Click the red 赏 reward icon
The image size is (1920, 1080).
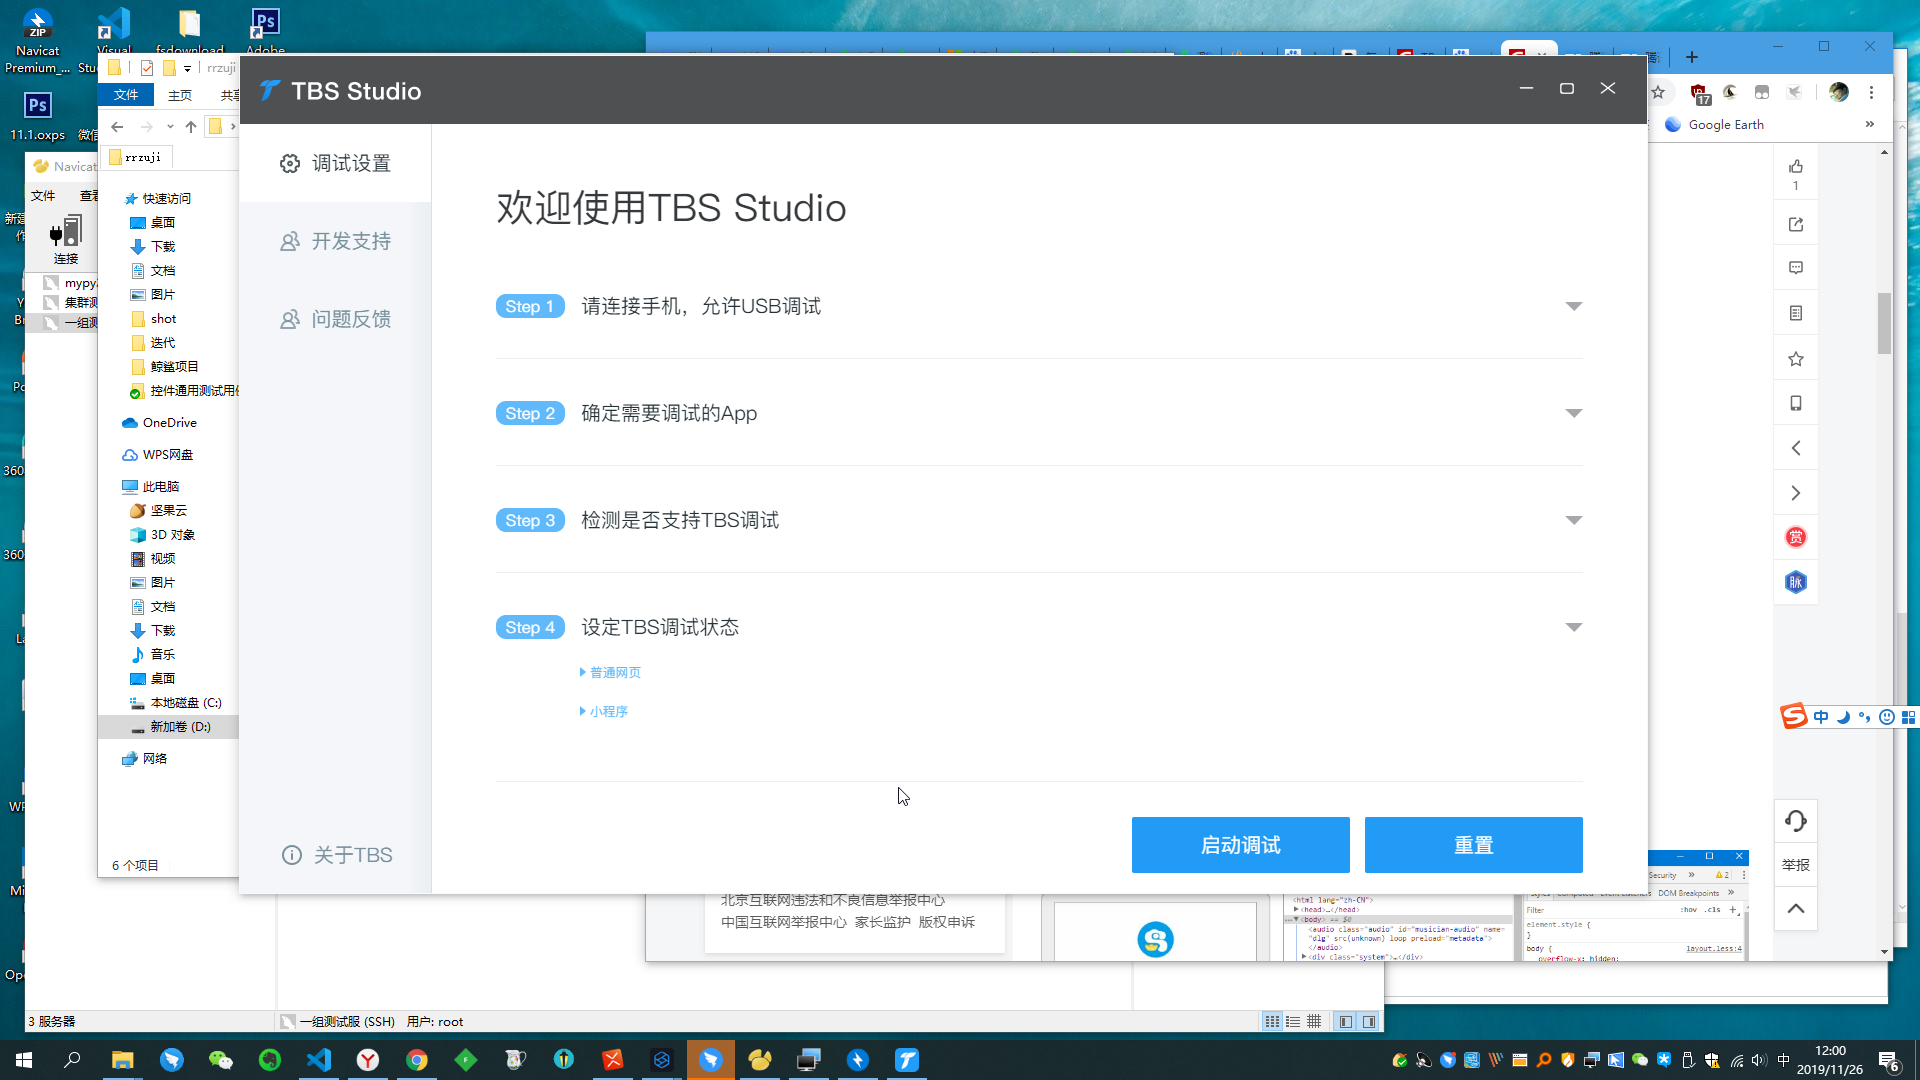click(x=1796, y=537)
